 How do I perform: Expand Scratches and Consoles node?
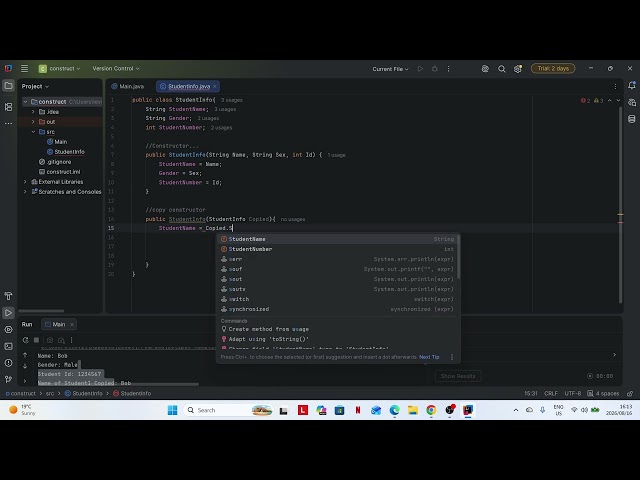point(25,192)
